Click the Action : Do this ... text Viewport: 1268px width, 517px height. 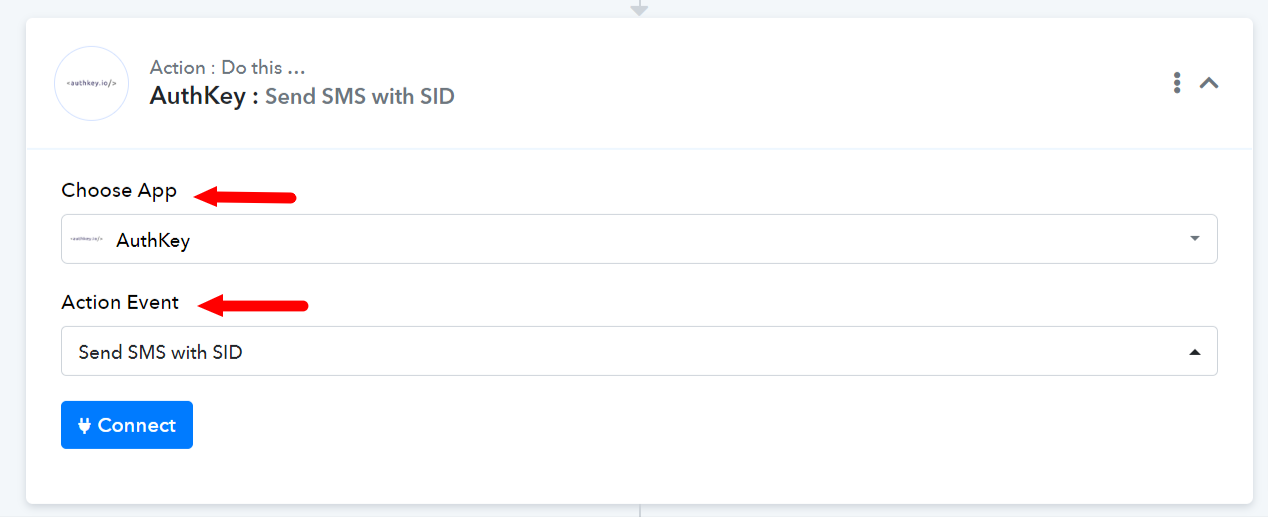point(228,68)
